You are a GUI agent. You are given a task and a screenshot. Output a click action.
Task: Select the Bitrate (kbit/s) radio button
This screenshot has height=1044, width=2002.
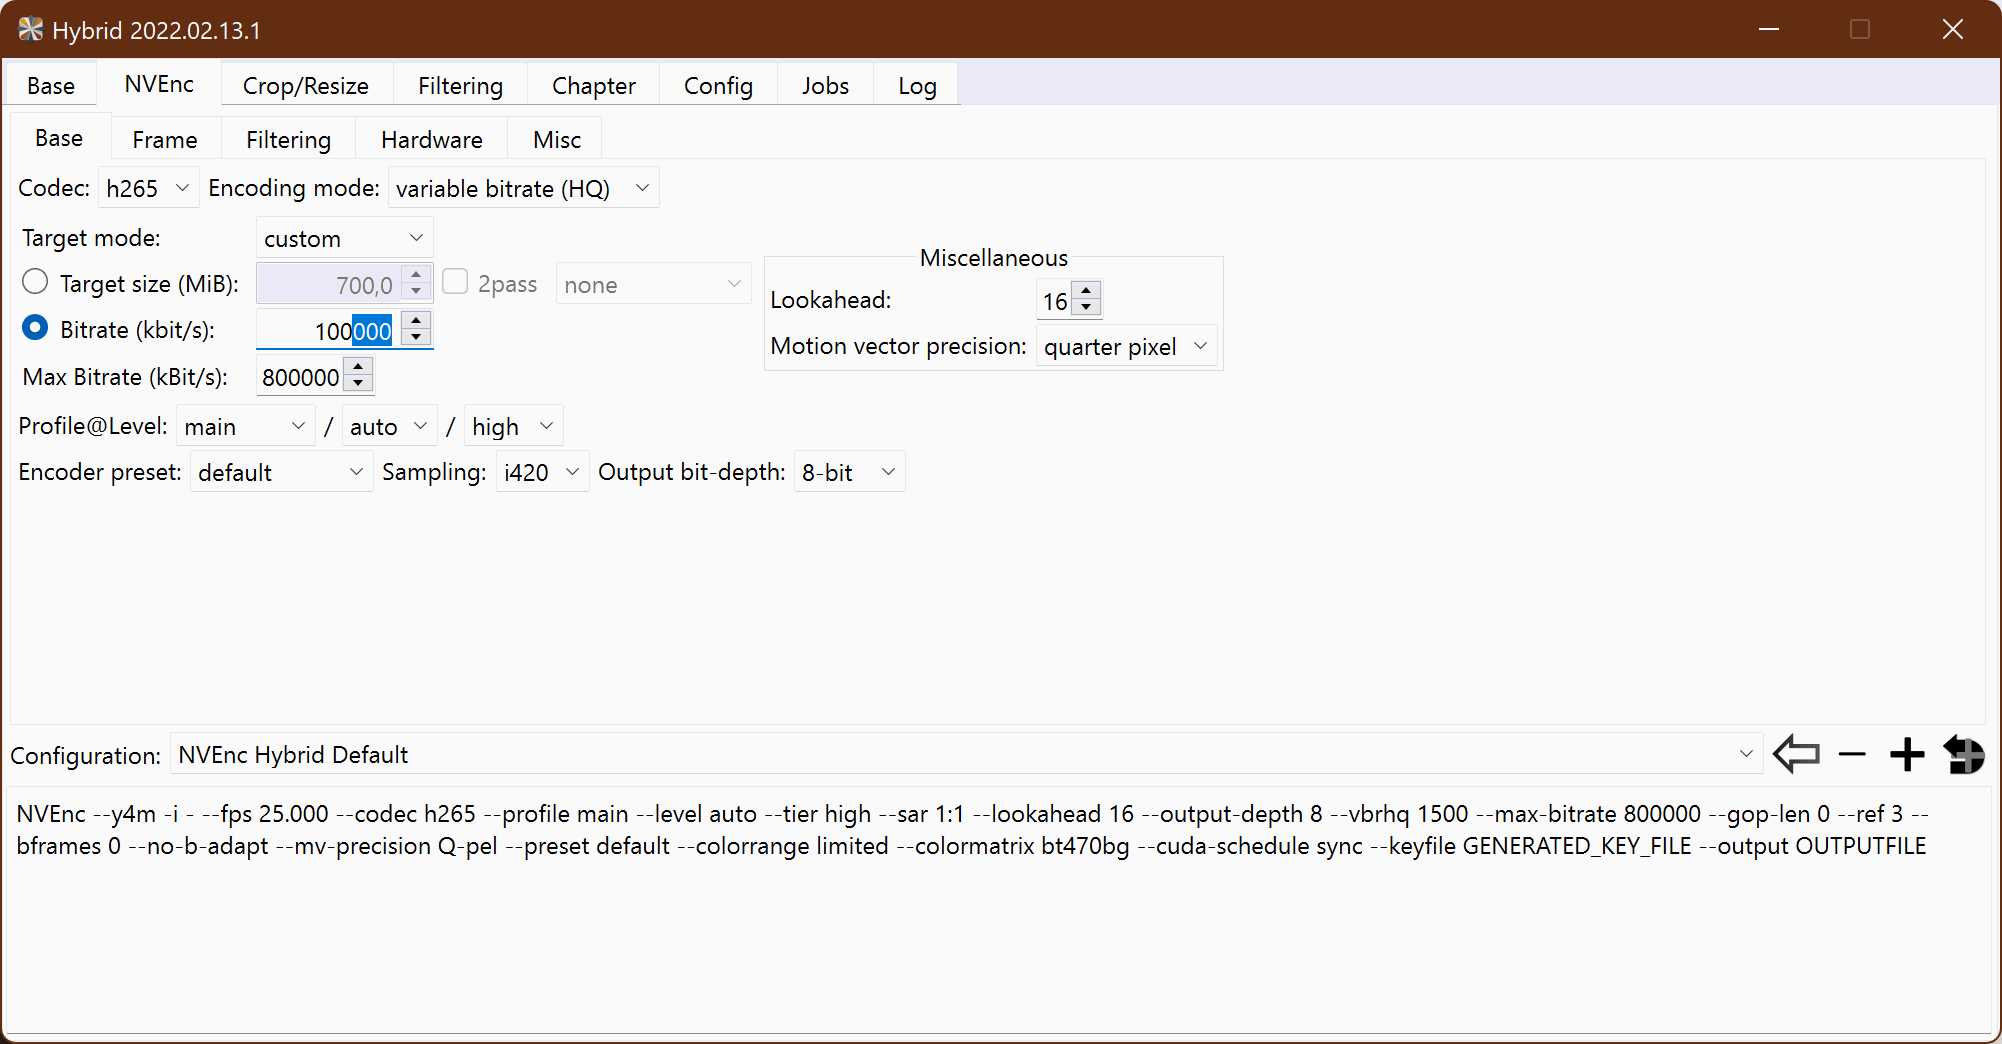click(35, 329)
